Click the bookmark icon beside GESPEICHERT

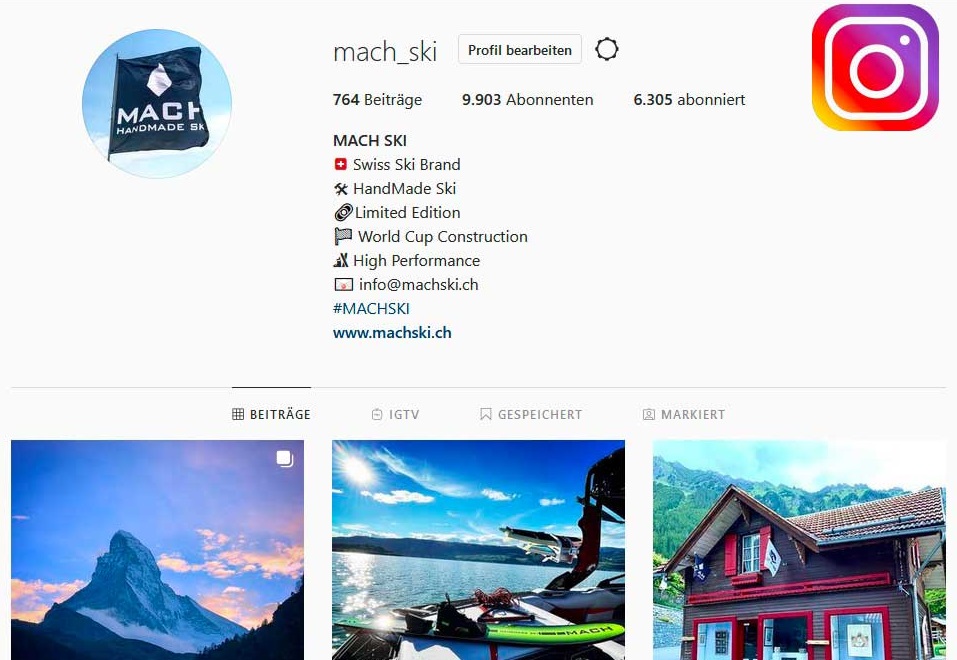486,415
